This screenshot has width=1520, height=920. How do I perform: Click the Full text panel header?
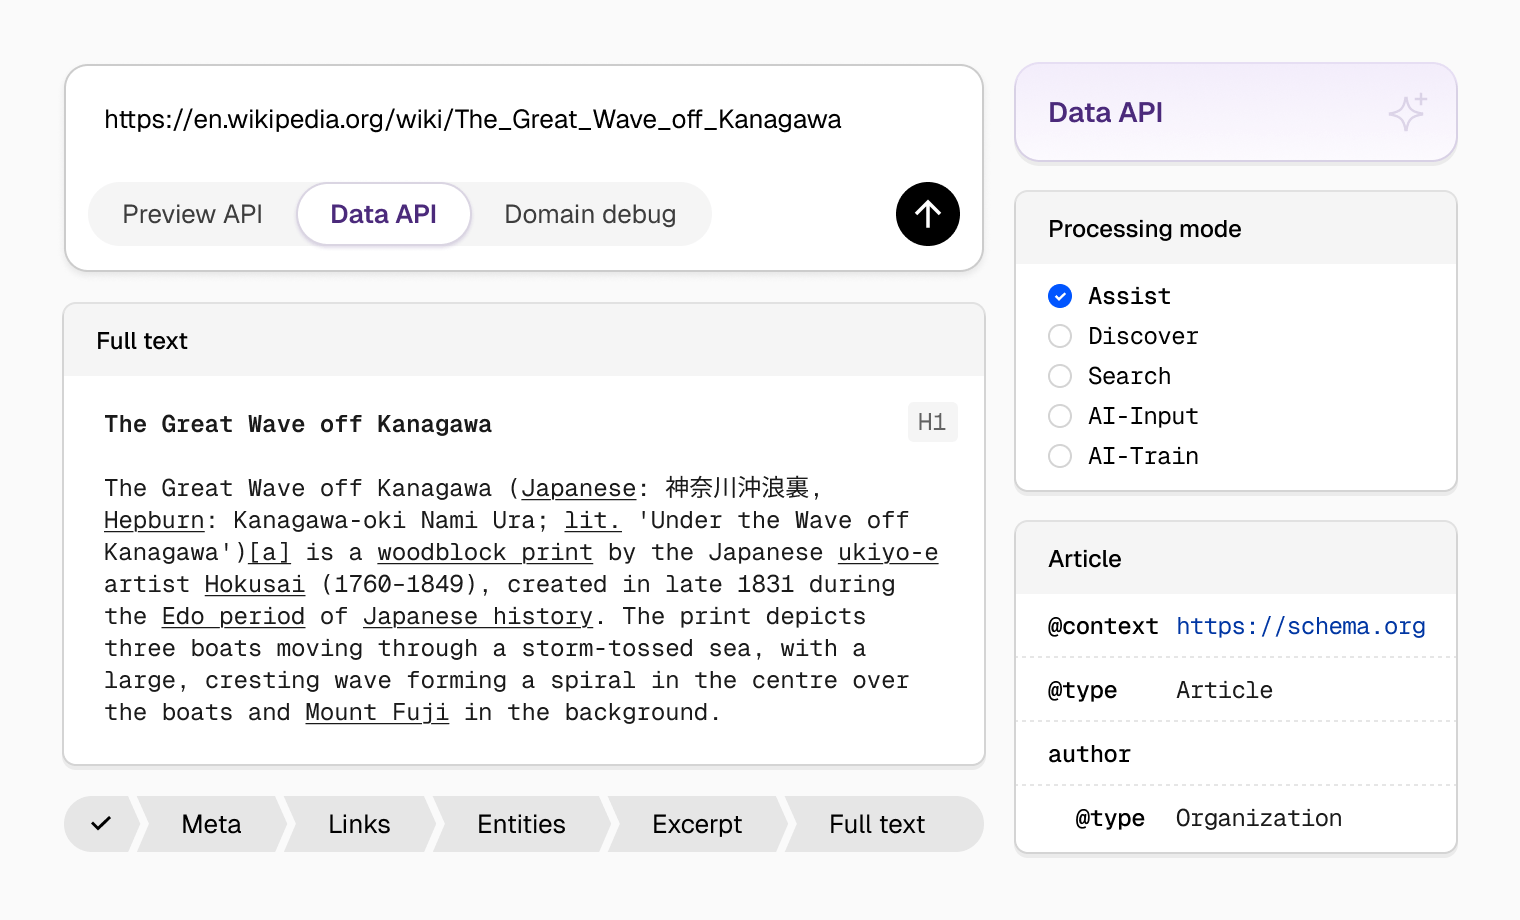pos(524,341)
